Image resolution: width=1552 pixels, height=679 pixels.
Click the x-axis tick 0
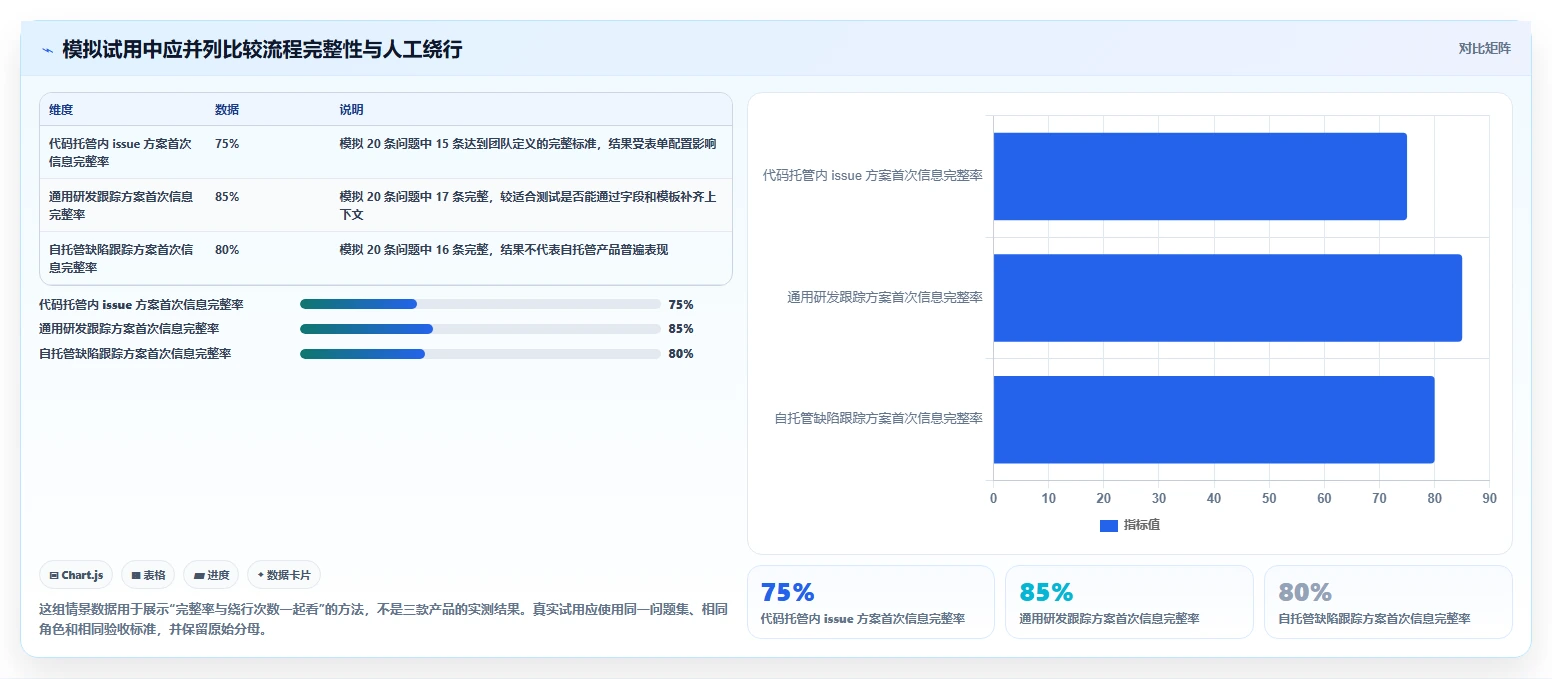(993, 498)
